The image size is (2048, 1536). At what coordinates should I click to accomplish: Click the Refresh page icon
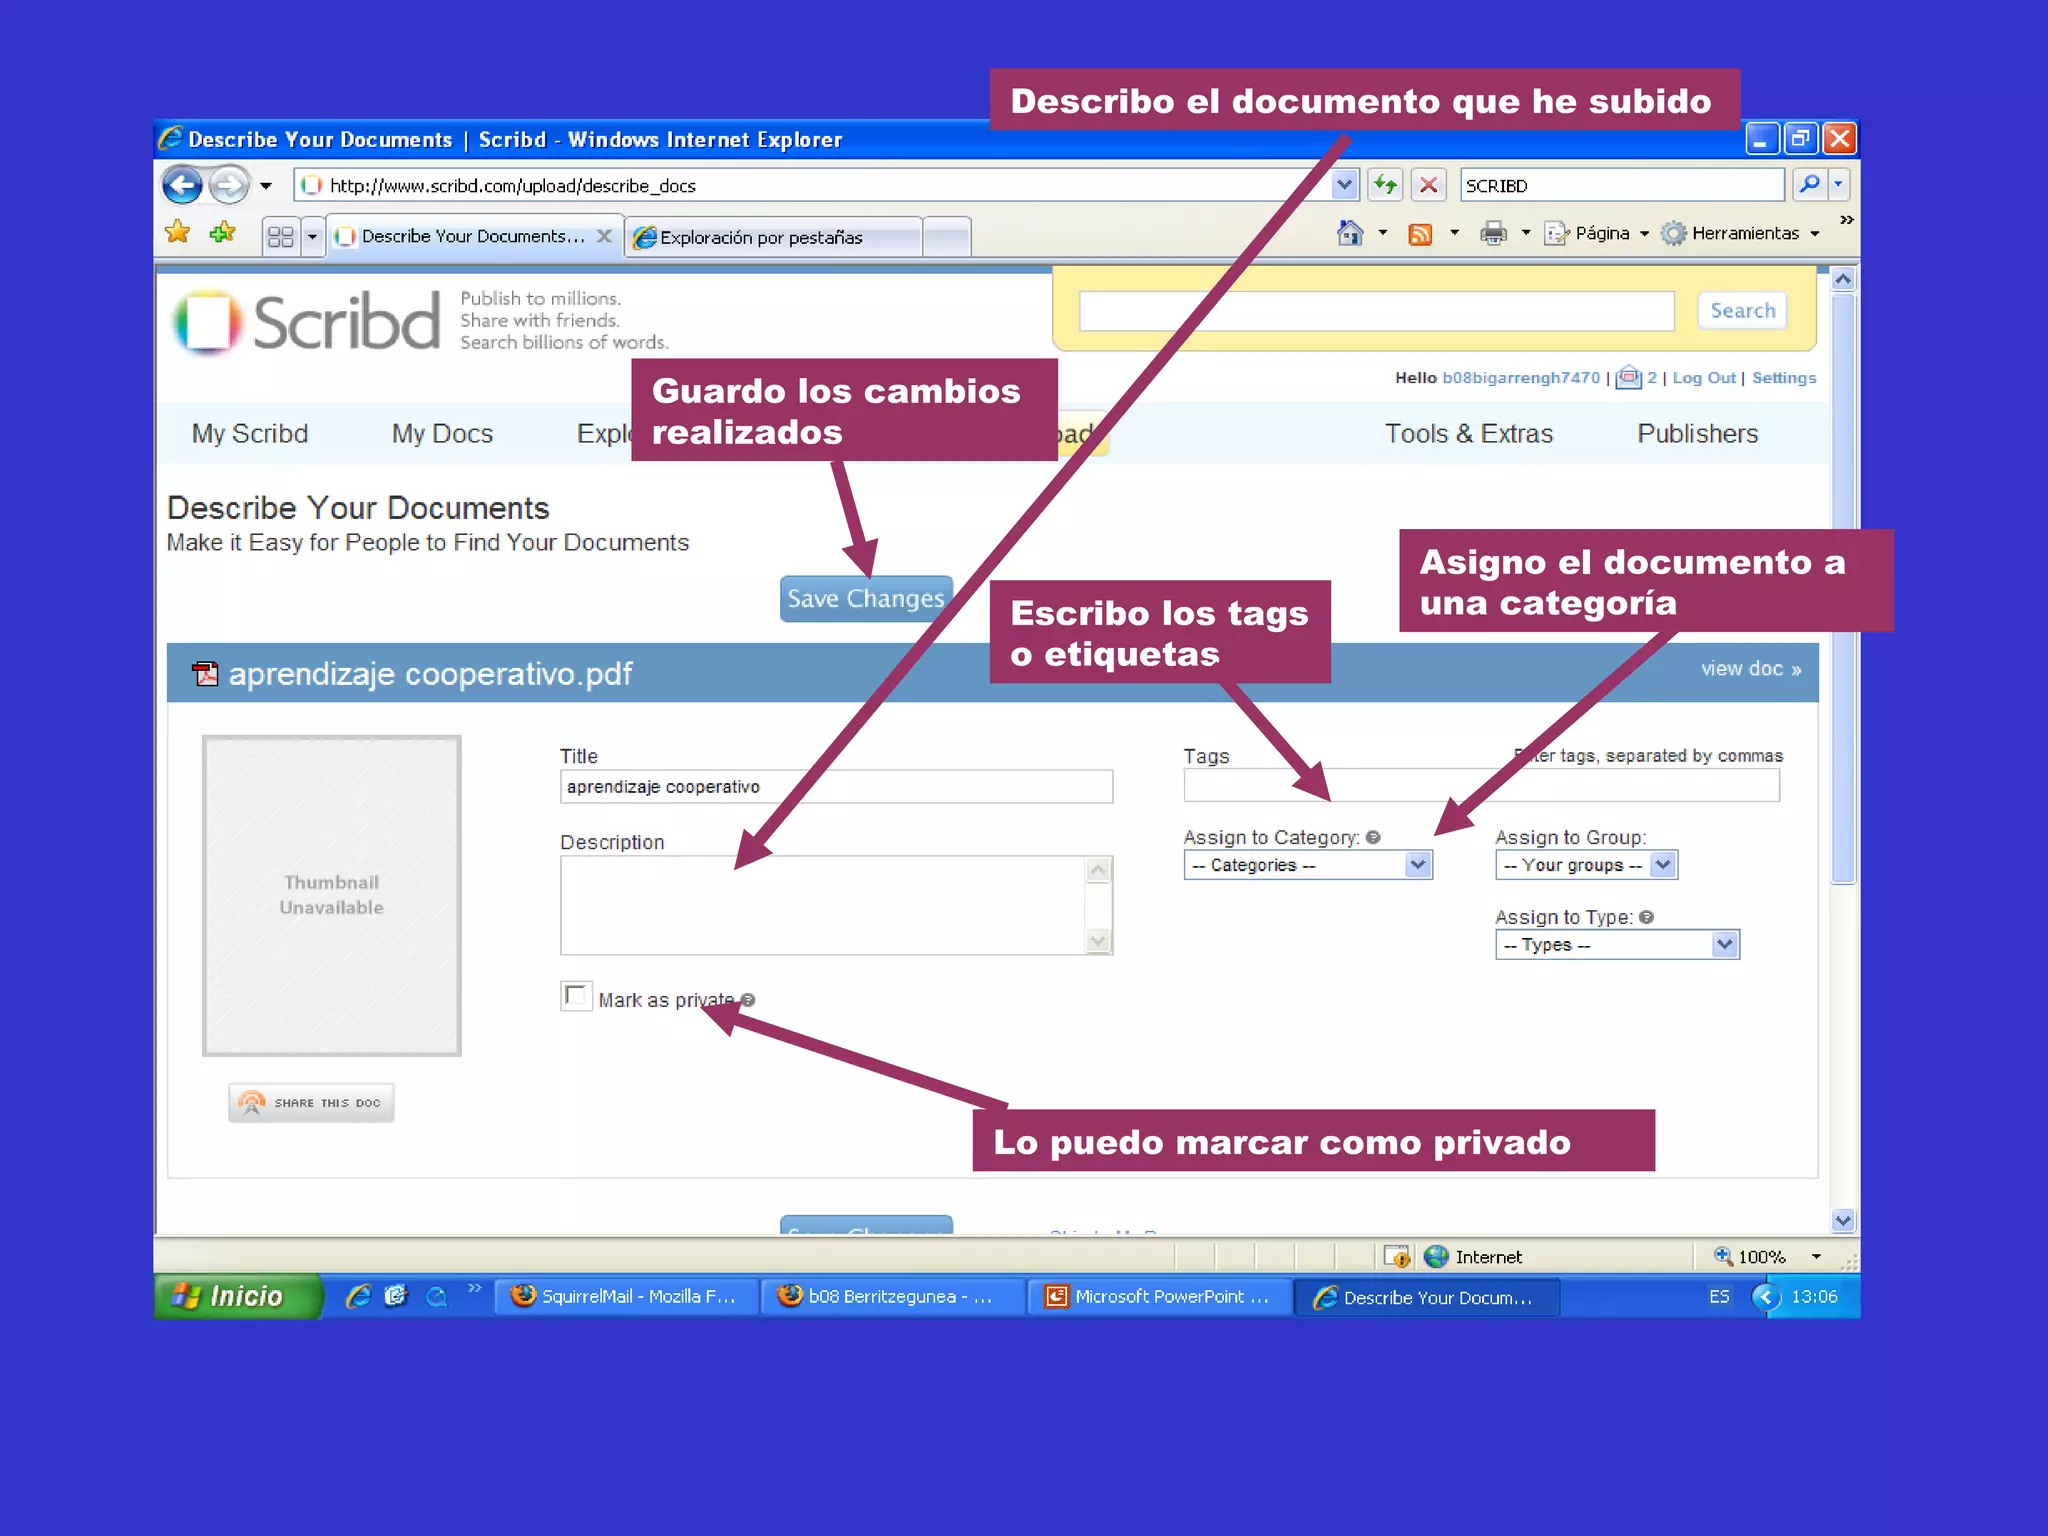point(1386,185)
